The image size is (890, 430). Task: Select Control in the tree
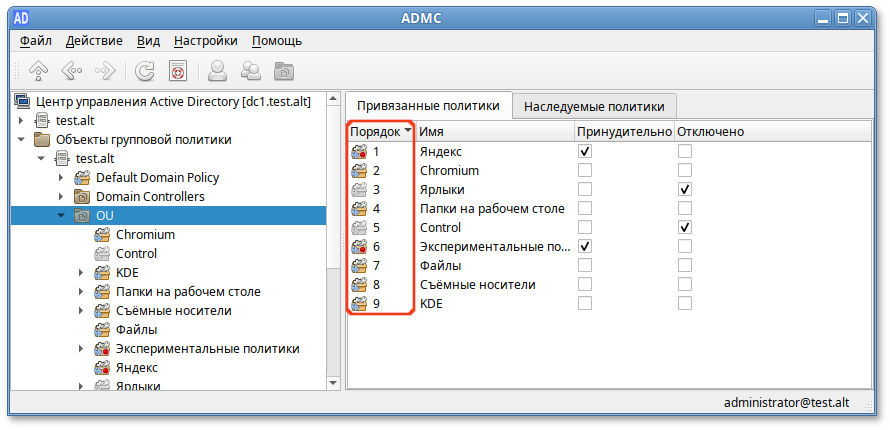pos(136,254)
